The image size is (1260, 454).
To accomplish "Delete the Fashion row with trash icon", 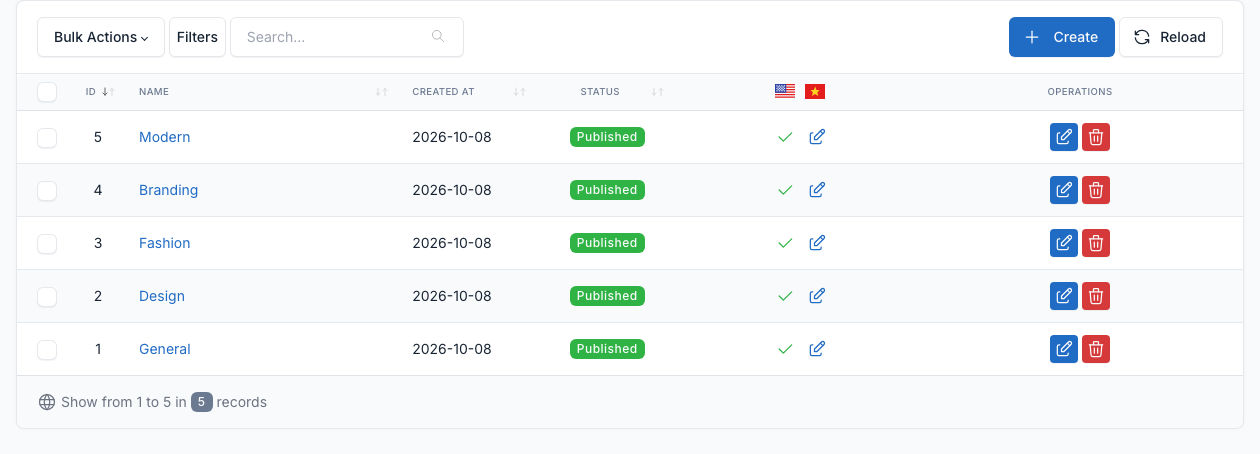I will point(1096,243).
